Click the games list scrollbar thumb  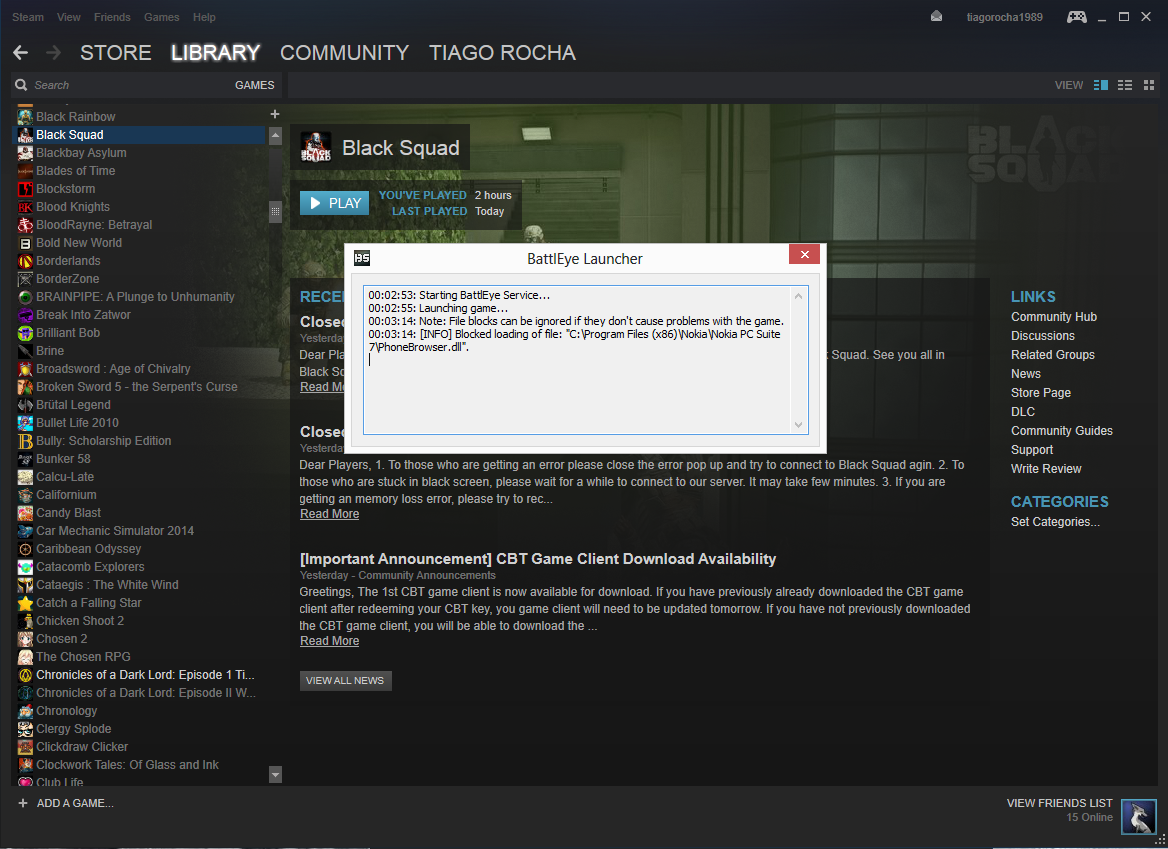(275, 212)
